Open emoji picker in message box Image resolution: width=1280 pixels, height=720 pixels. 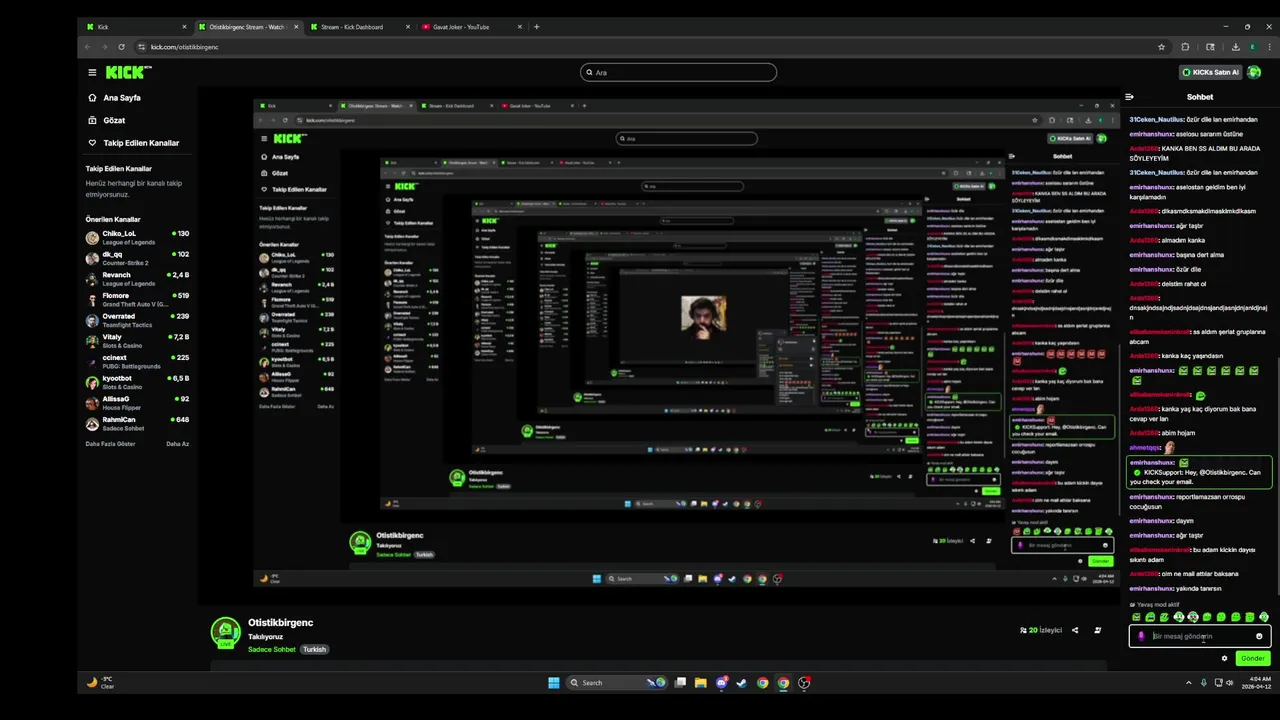click(1259, 636)
